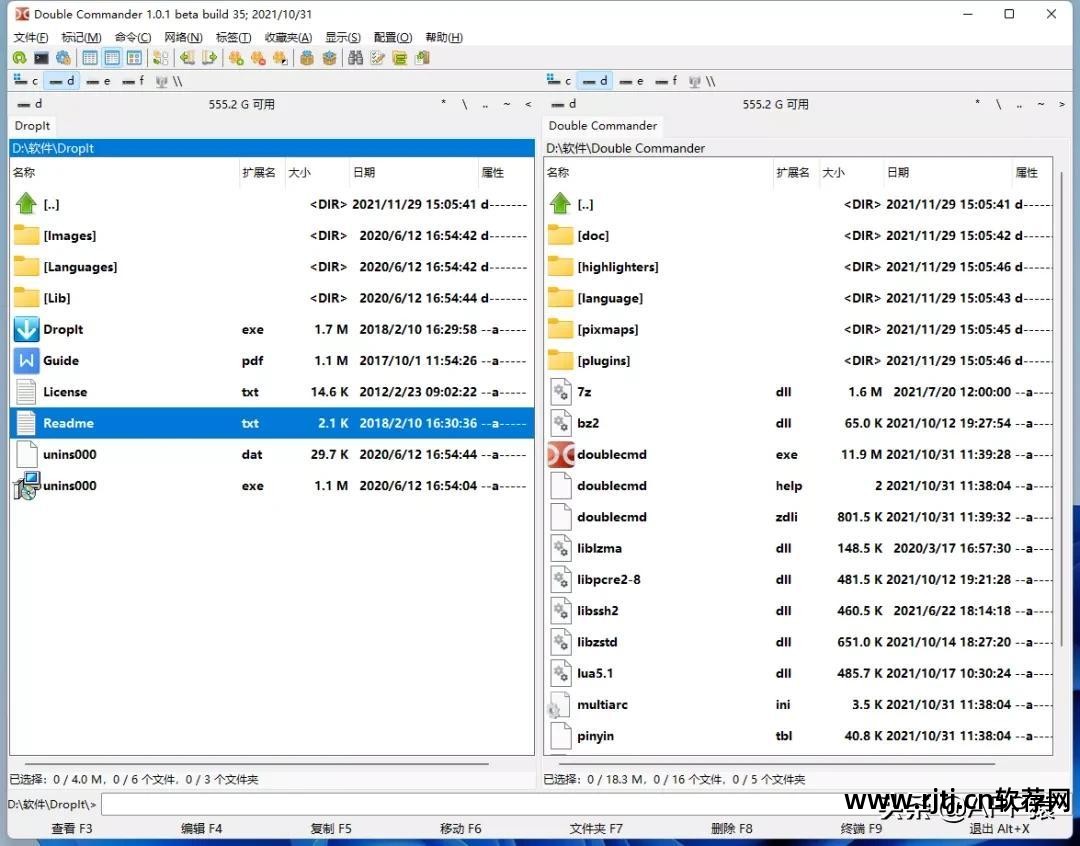The image size is (1080, 846).
Task: Switch to brief view in toolbar
Action: tap(90, 58)
